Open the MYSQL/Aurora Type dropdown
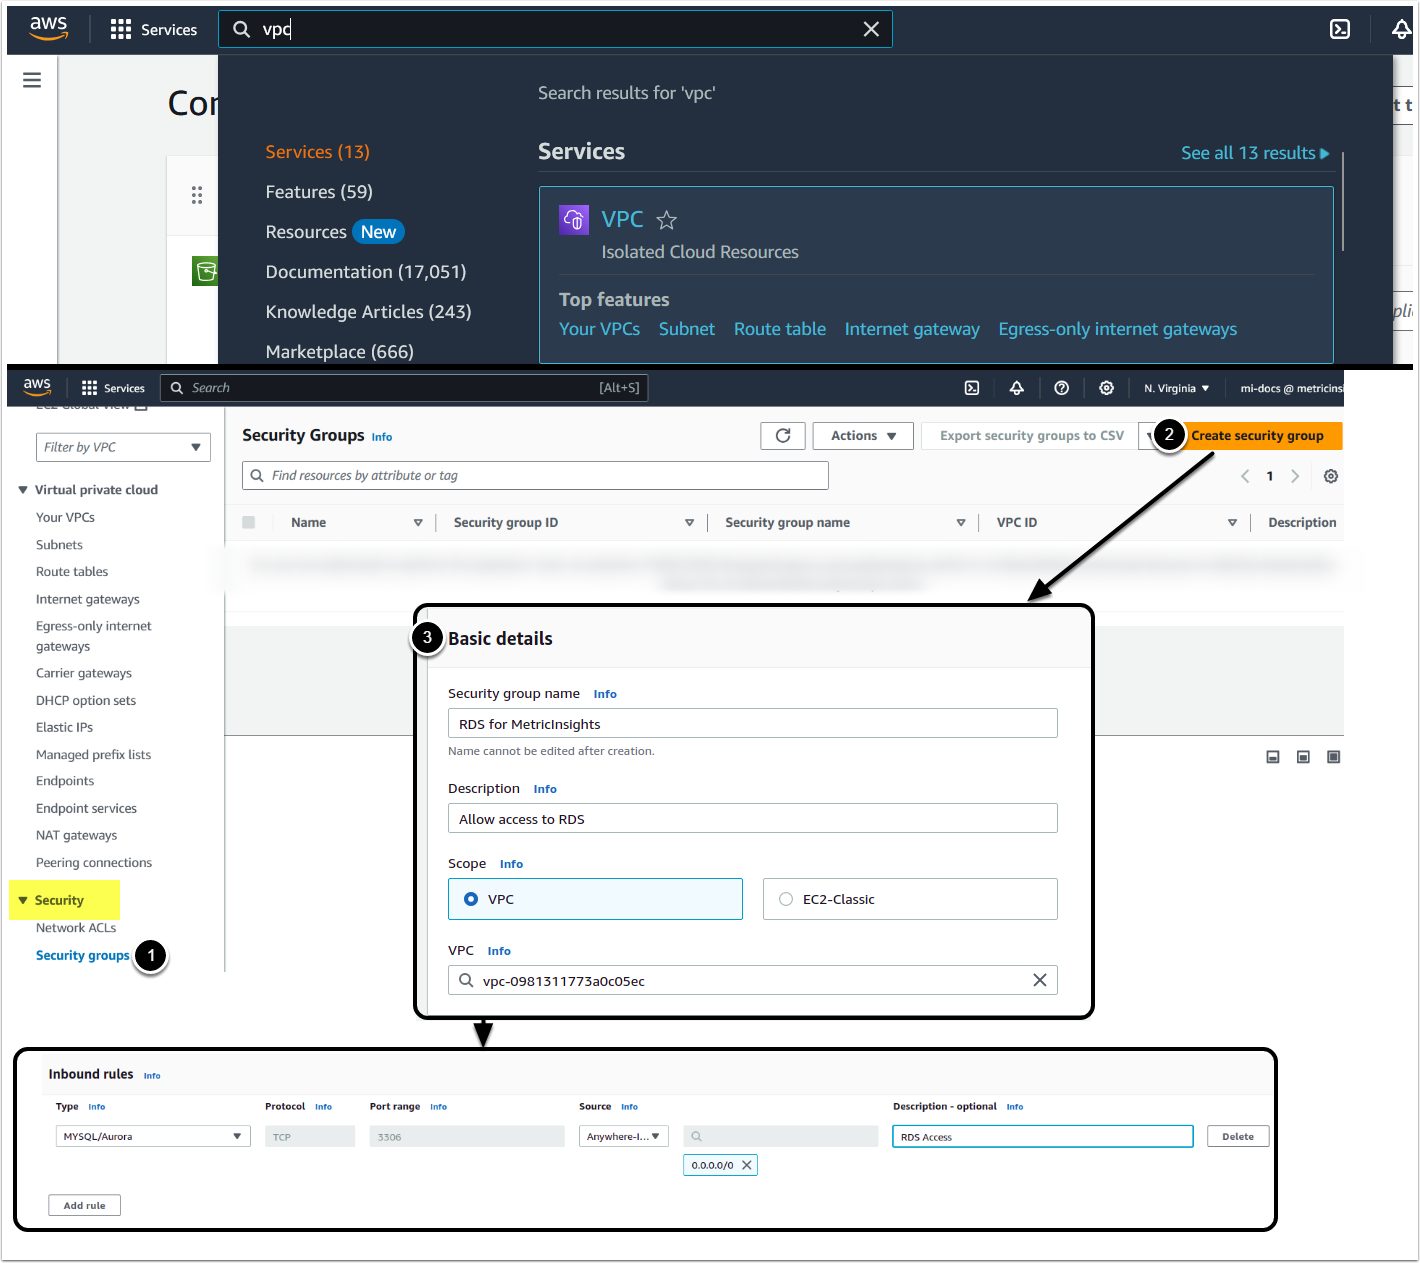Image resolution: width=1420 pixels, height=1263 pixels. pos(153,1136)
